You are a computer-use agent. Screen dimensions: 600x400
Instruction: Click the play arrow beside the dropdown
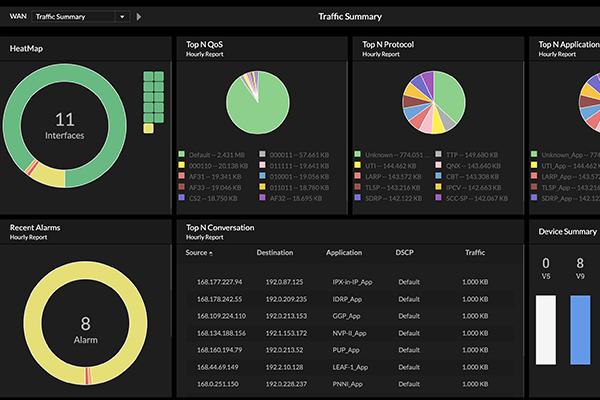pyautogui.click(x=139, y=17)
